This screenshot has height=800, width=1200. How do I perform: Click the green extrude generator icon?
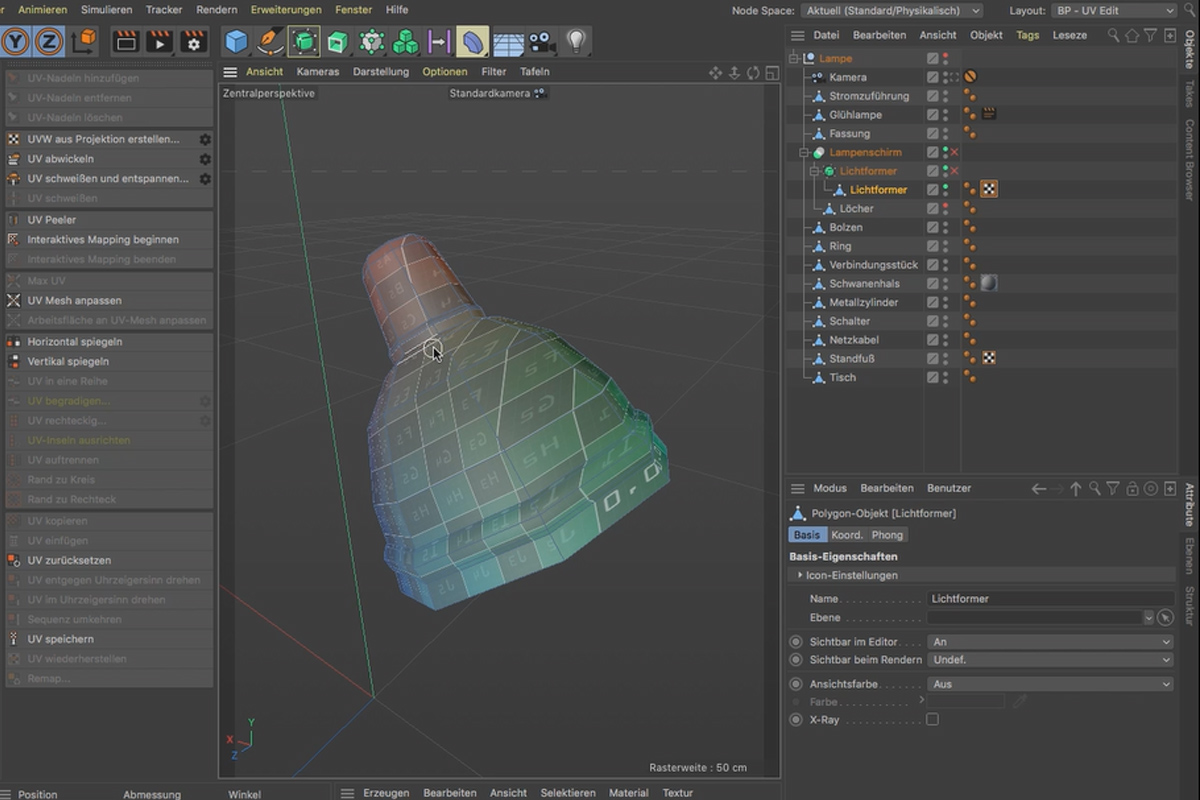pyautogui.click(x=338, y=41)
